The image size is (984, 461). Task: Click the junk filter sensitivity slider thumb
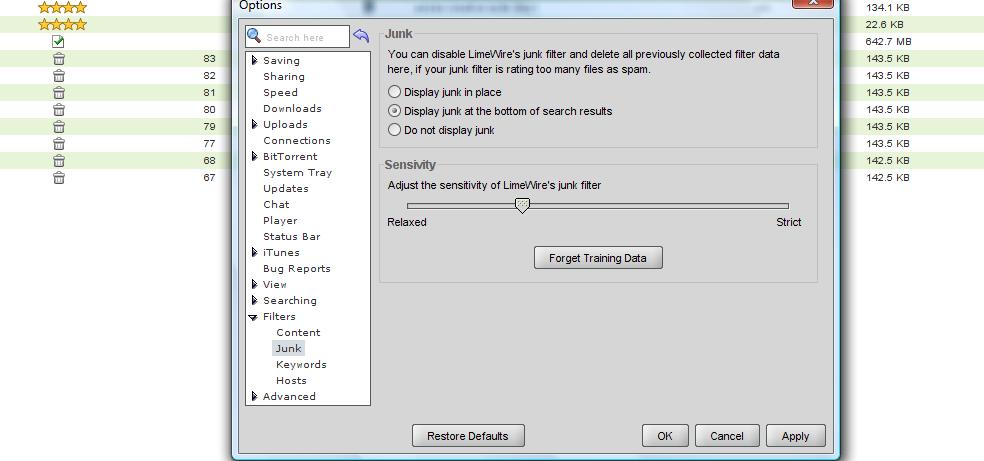pyautogui.click(x=522, y=205)
